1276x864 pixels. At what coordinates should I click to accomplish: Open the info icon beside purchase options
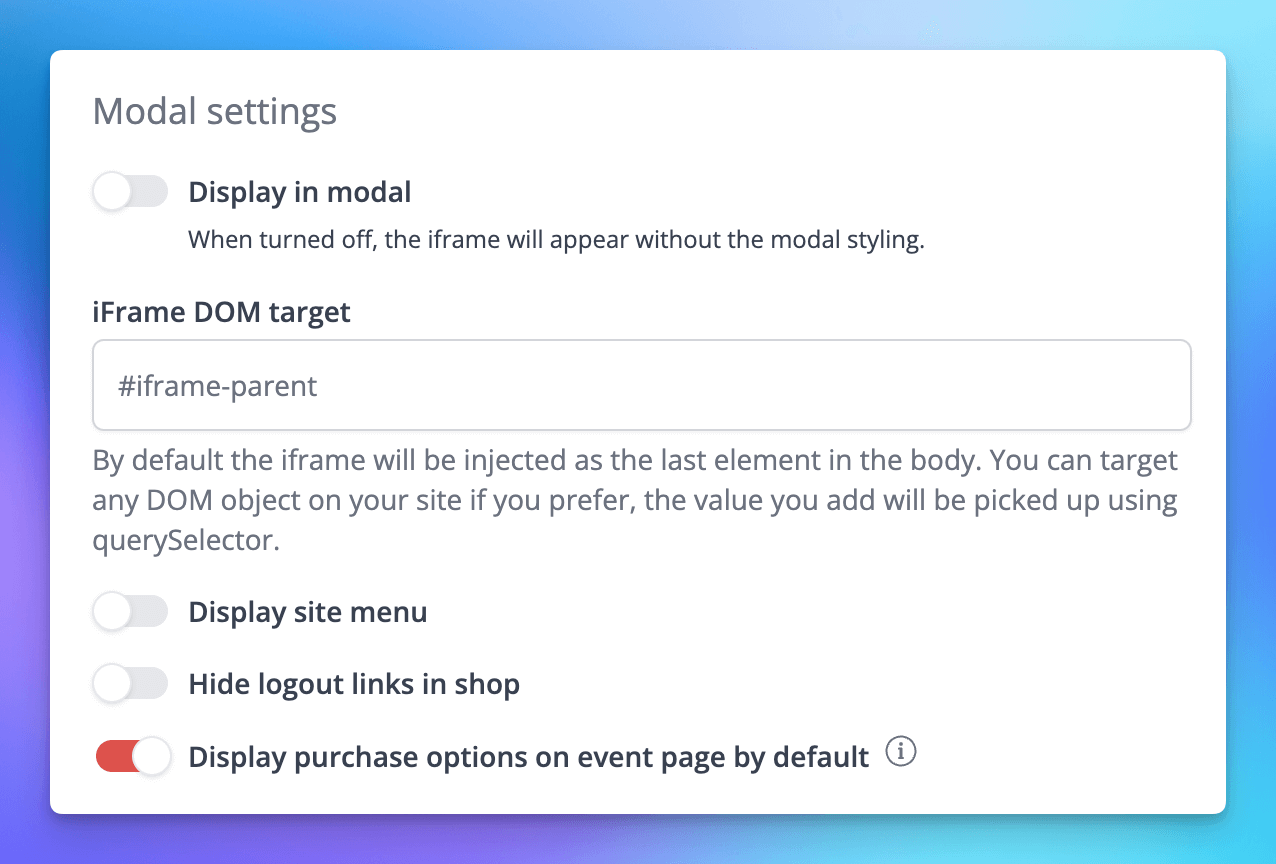click(x=901, y=752)
